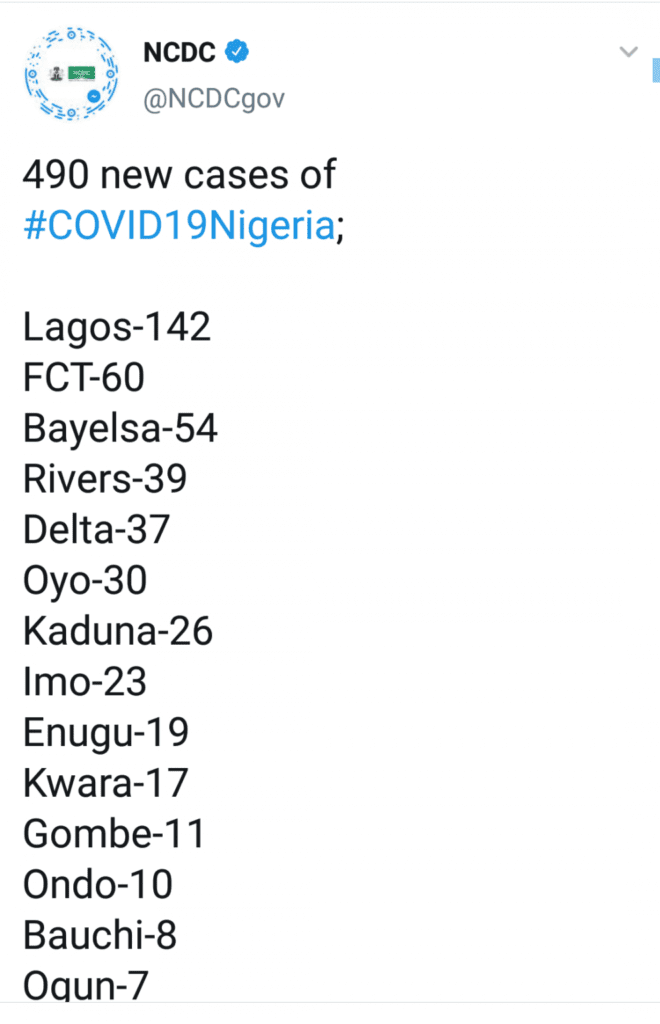Screen dimensions: 660x1024
Task: Click the '490 new cases of' headline text
Action: click(179, 174)
